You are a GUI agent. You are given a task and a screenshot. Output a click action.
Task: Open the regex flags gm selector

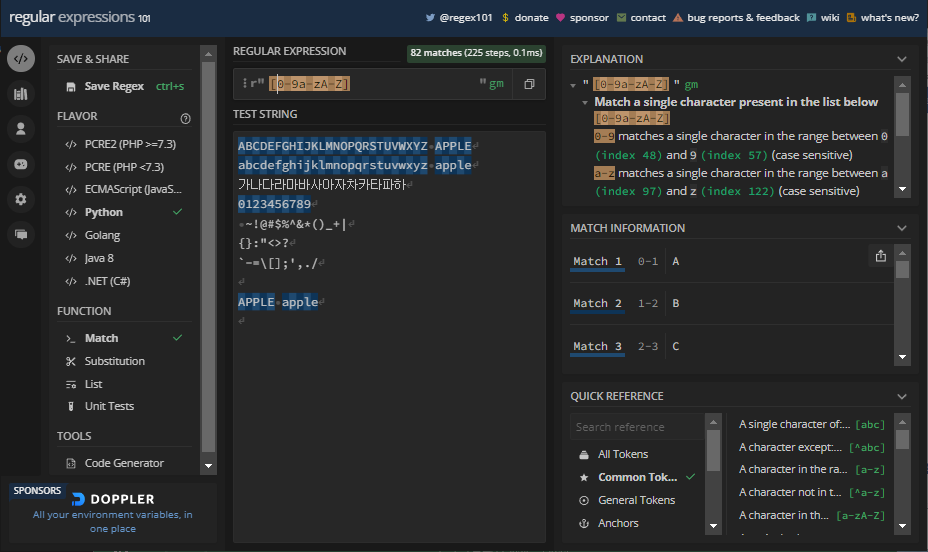pyautogui.click(x=496, y=83)
